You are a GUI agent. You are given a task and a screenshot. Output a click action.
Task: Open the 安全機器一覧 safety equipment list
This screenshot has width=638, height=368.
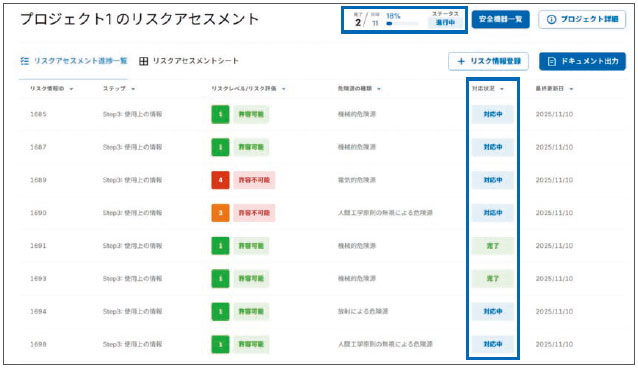(x=500, y=19)
